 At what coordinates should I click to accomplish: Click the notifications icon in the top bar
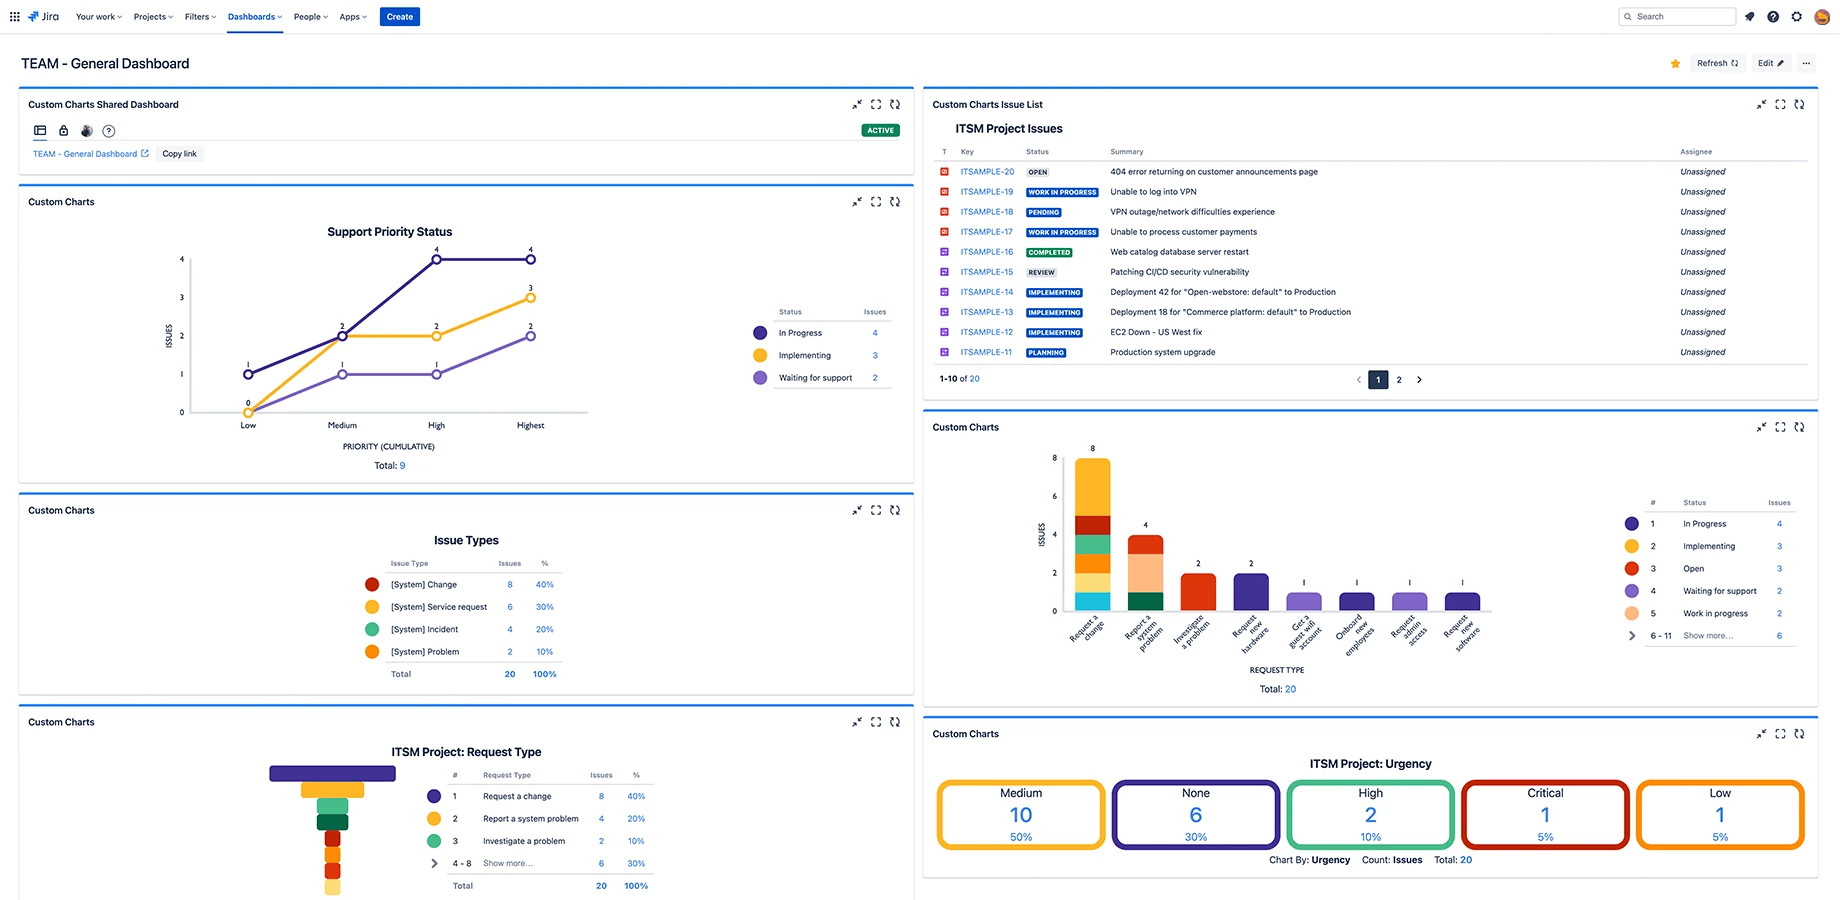tap(1749, 16)
